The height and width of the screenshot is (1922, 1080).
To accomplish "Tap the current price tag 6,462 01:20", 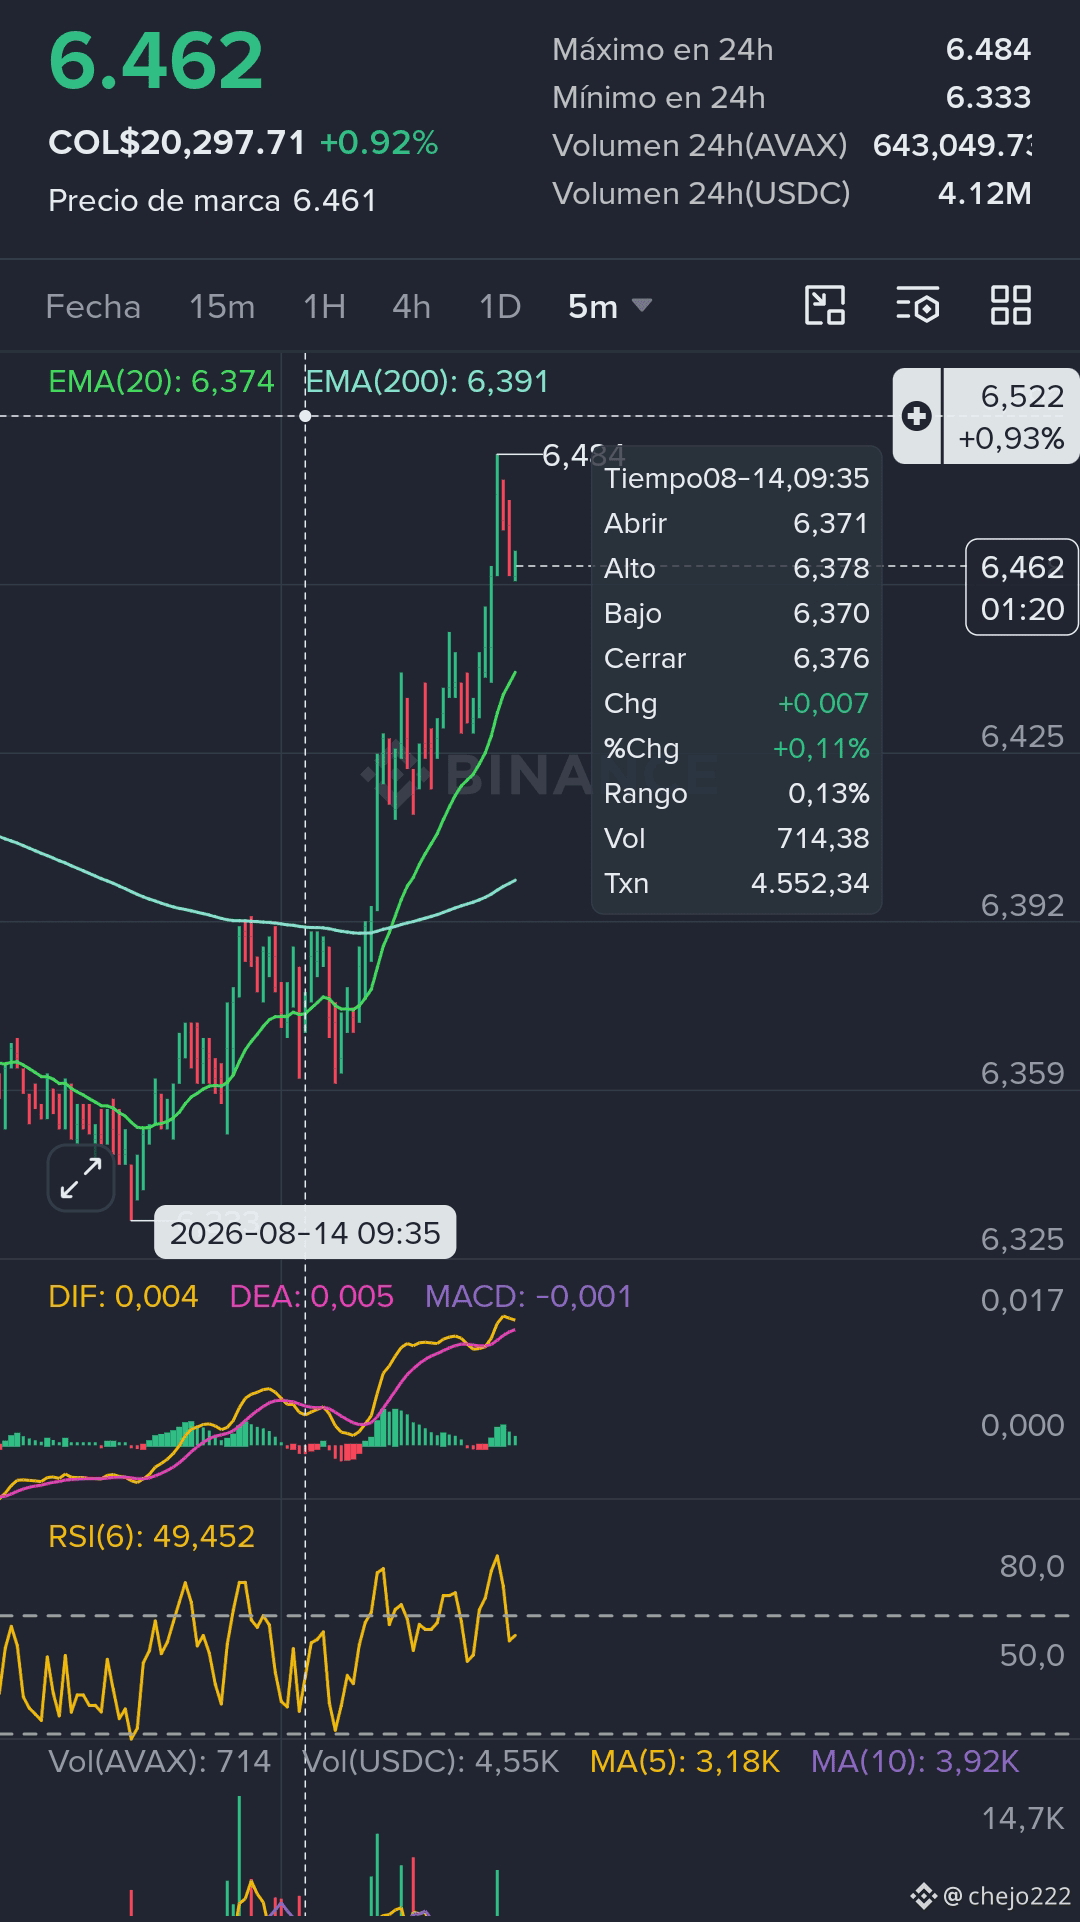I will [1022, 587].
